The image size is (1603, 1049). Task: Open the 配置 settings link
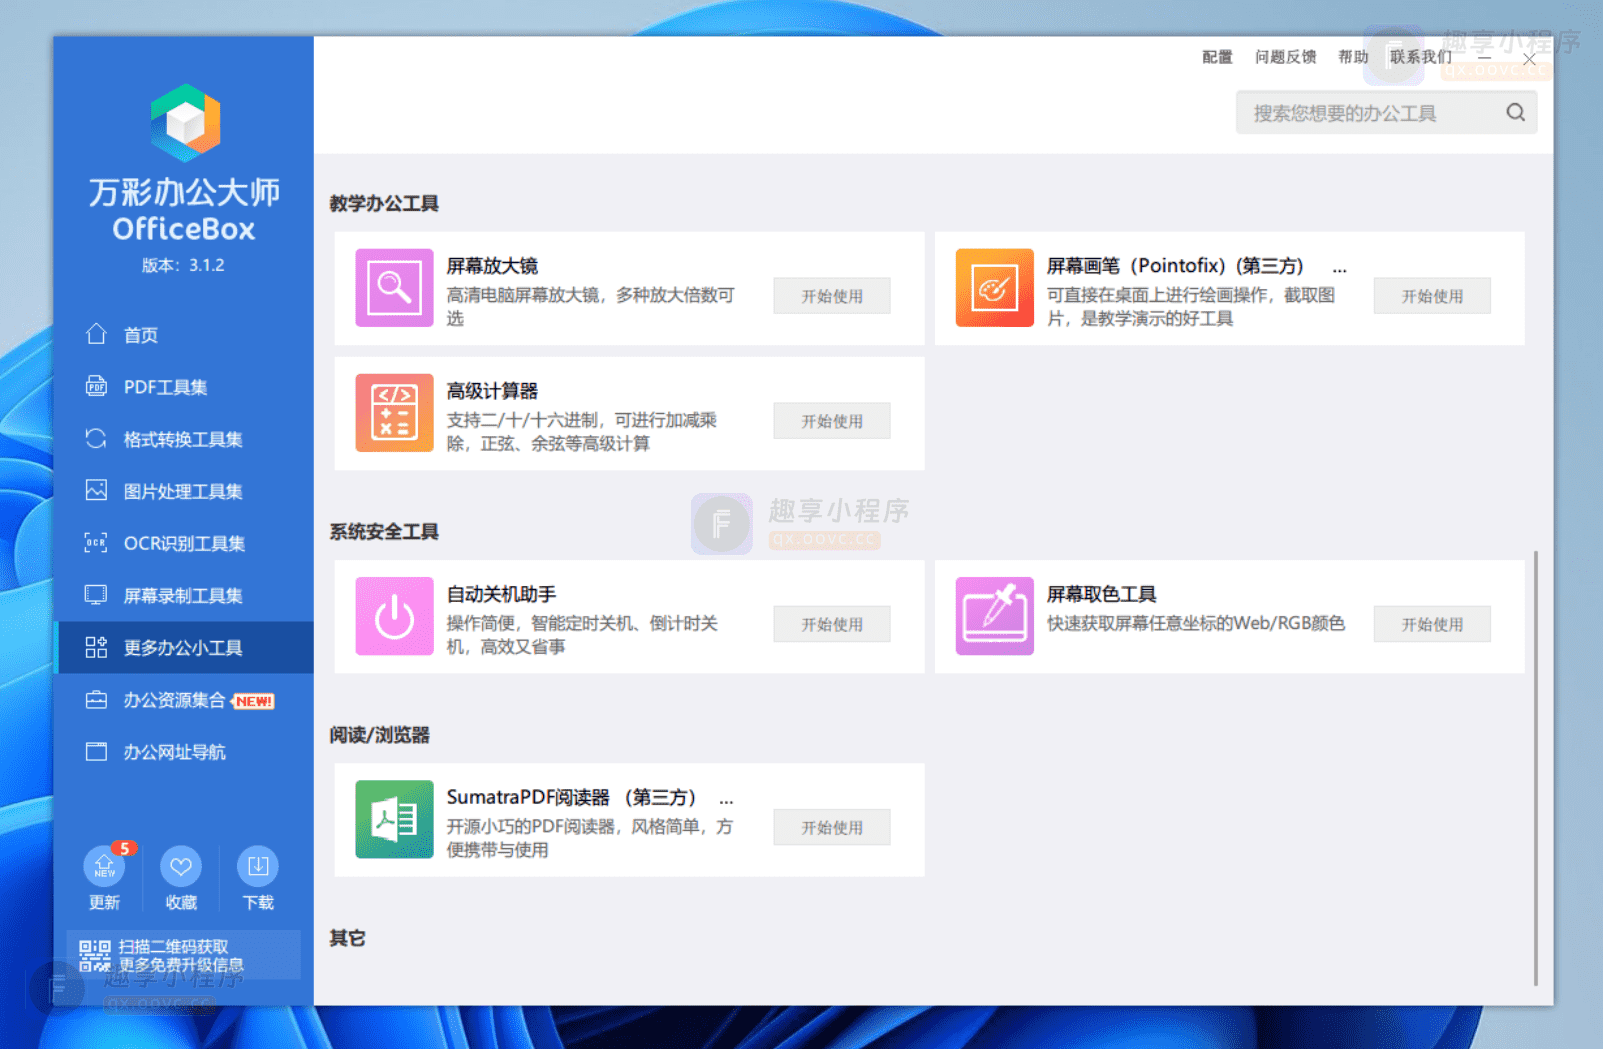(1217, 57)
